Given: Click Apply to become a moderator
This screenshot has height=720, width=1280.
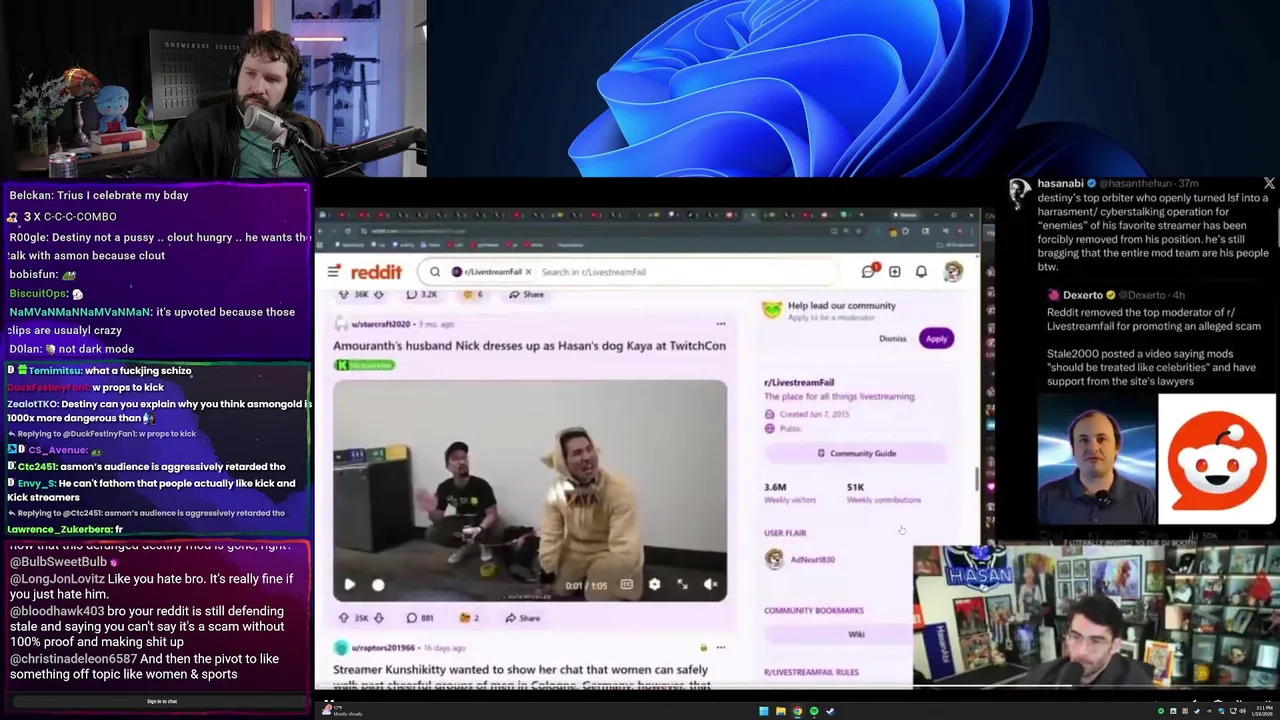Looking at the screenshot, I should (936, 339).
